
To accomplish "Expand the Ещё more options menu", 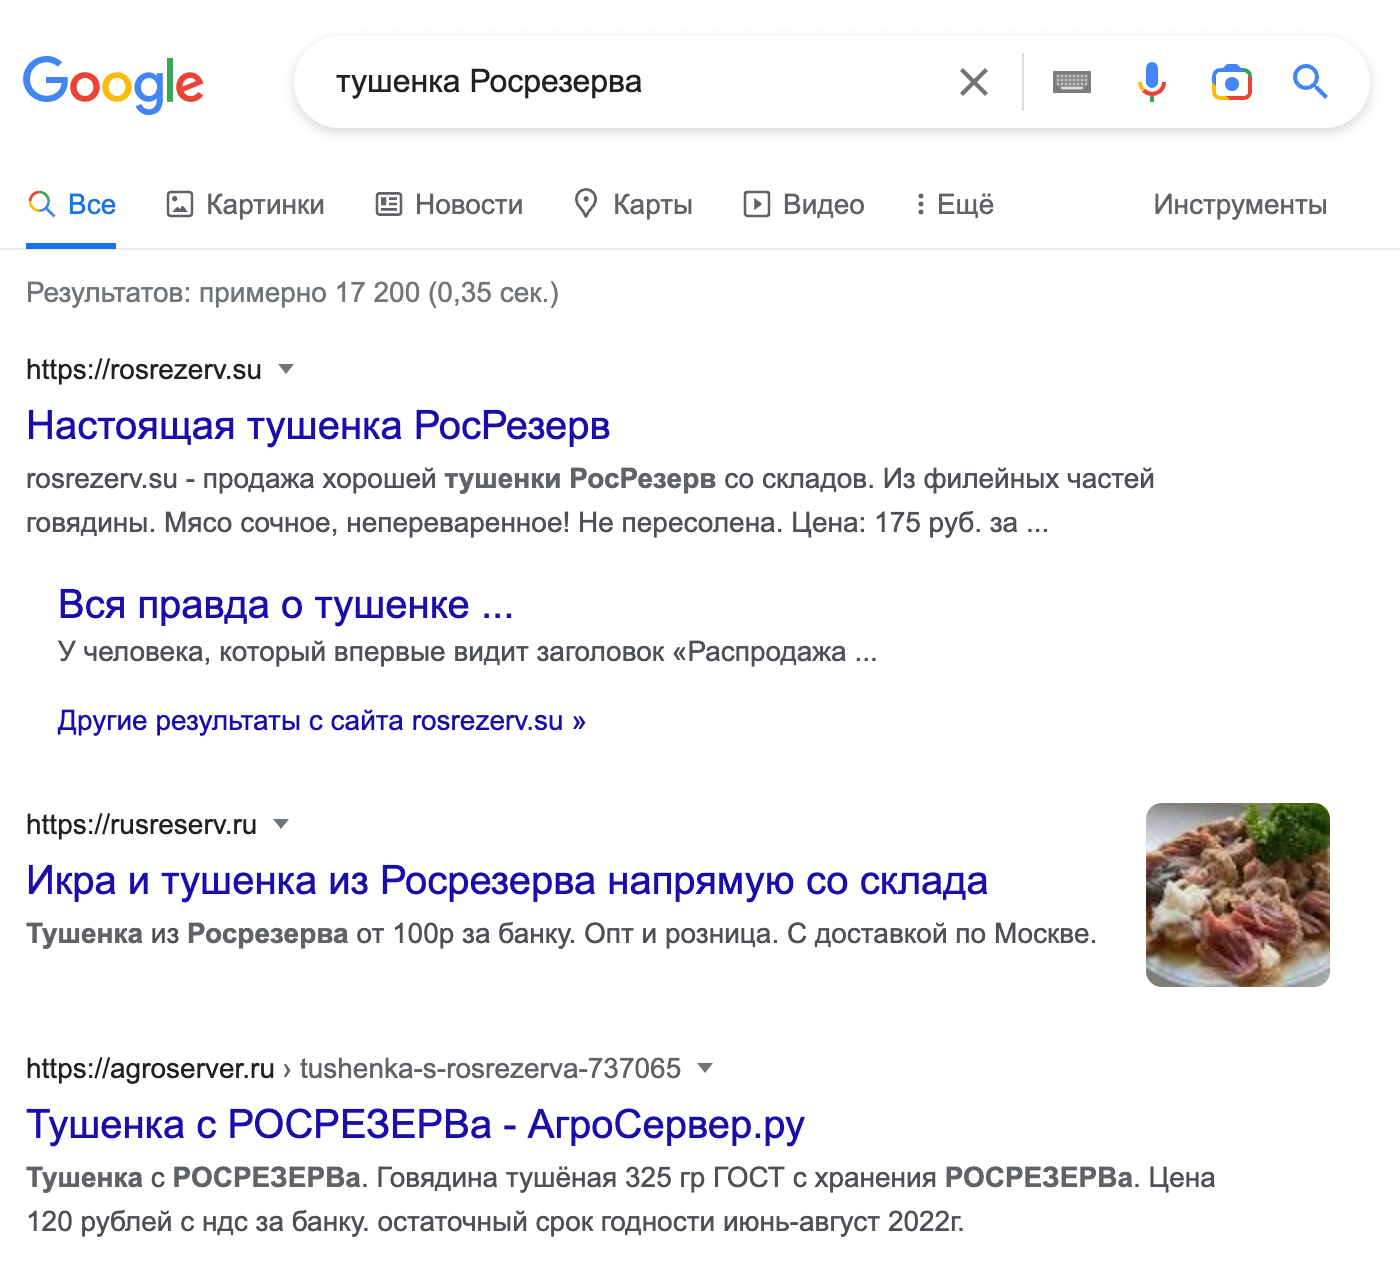I will pyautogui.click(x=954, y=205).
